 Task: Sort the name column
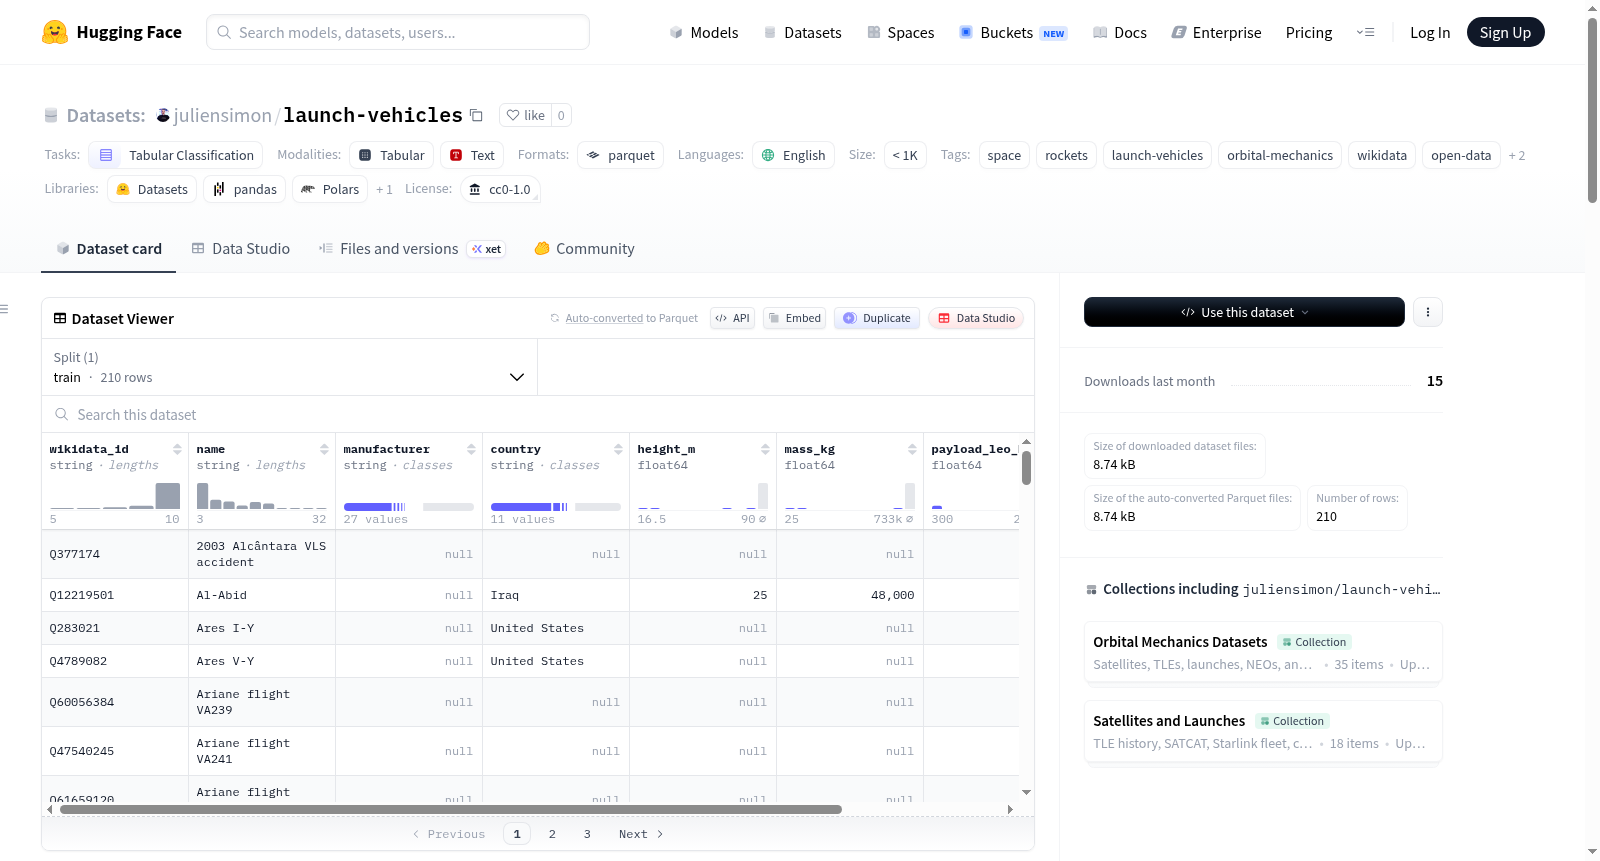(x=324, y=449)
